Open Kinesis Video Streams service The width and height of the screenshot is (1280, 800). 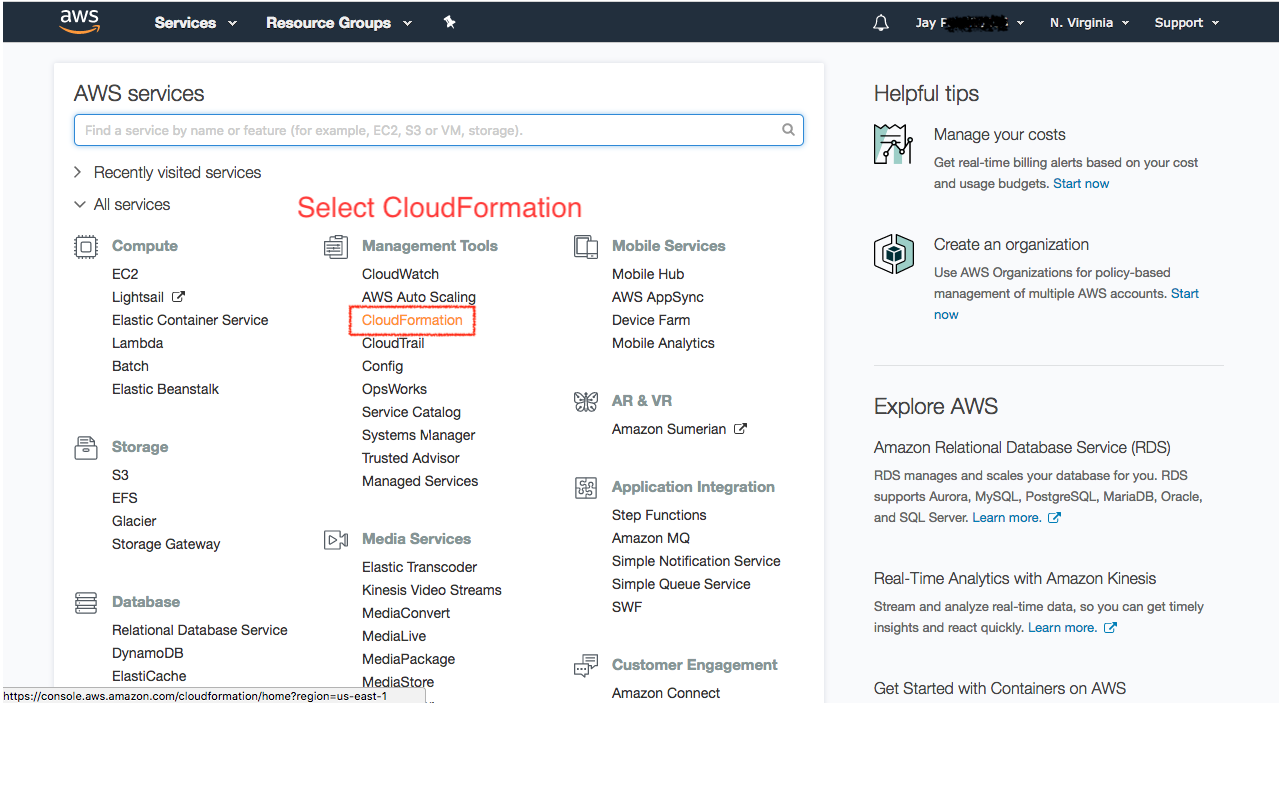pyautogui.click(x=432, y=590)
